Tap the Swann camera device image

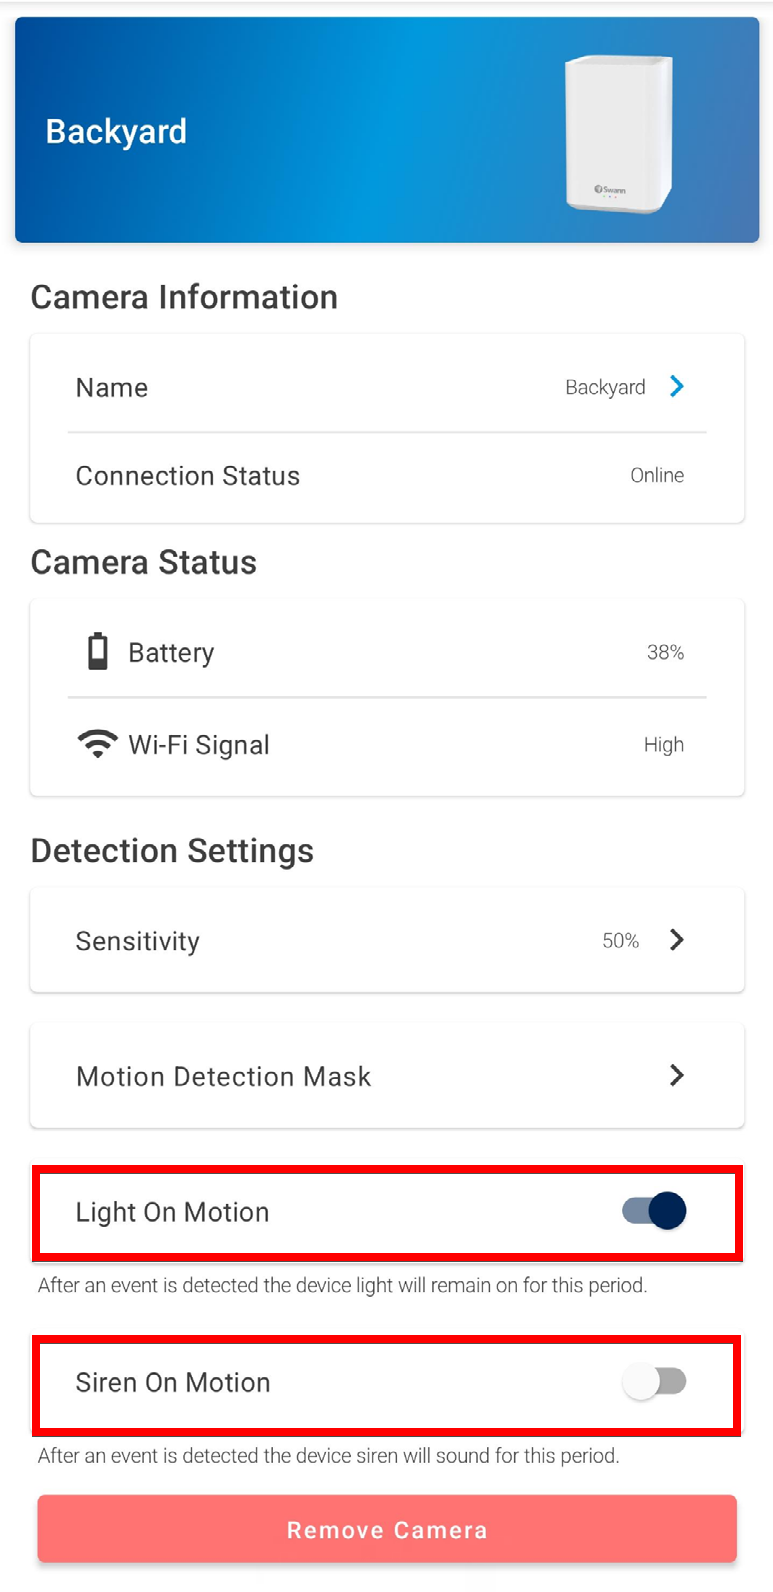point(619,133)
